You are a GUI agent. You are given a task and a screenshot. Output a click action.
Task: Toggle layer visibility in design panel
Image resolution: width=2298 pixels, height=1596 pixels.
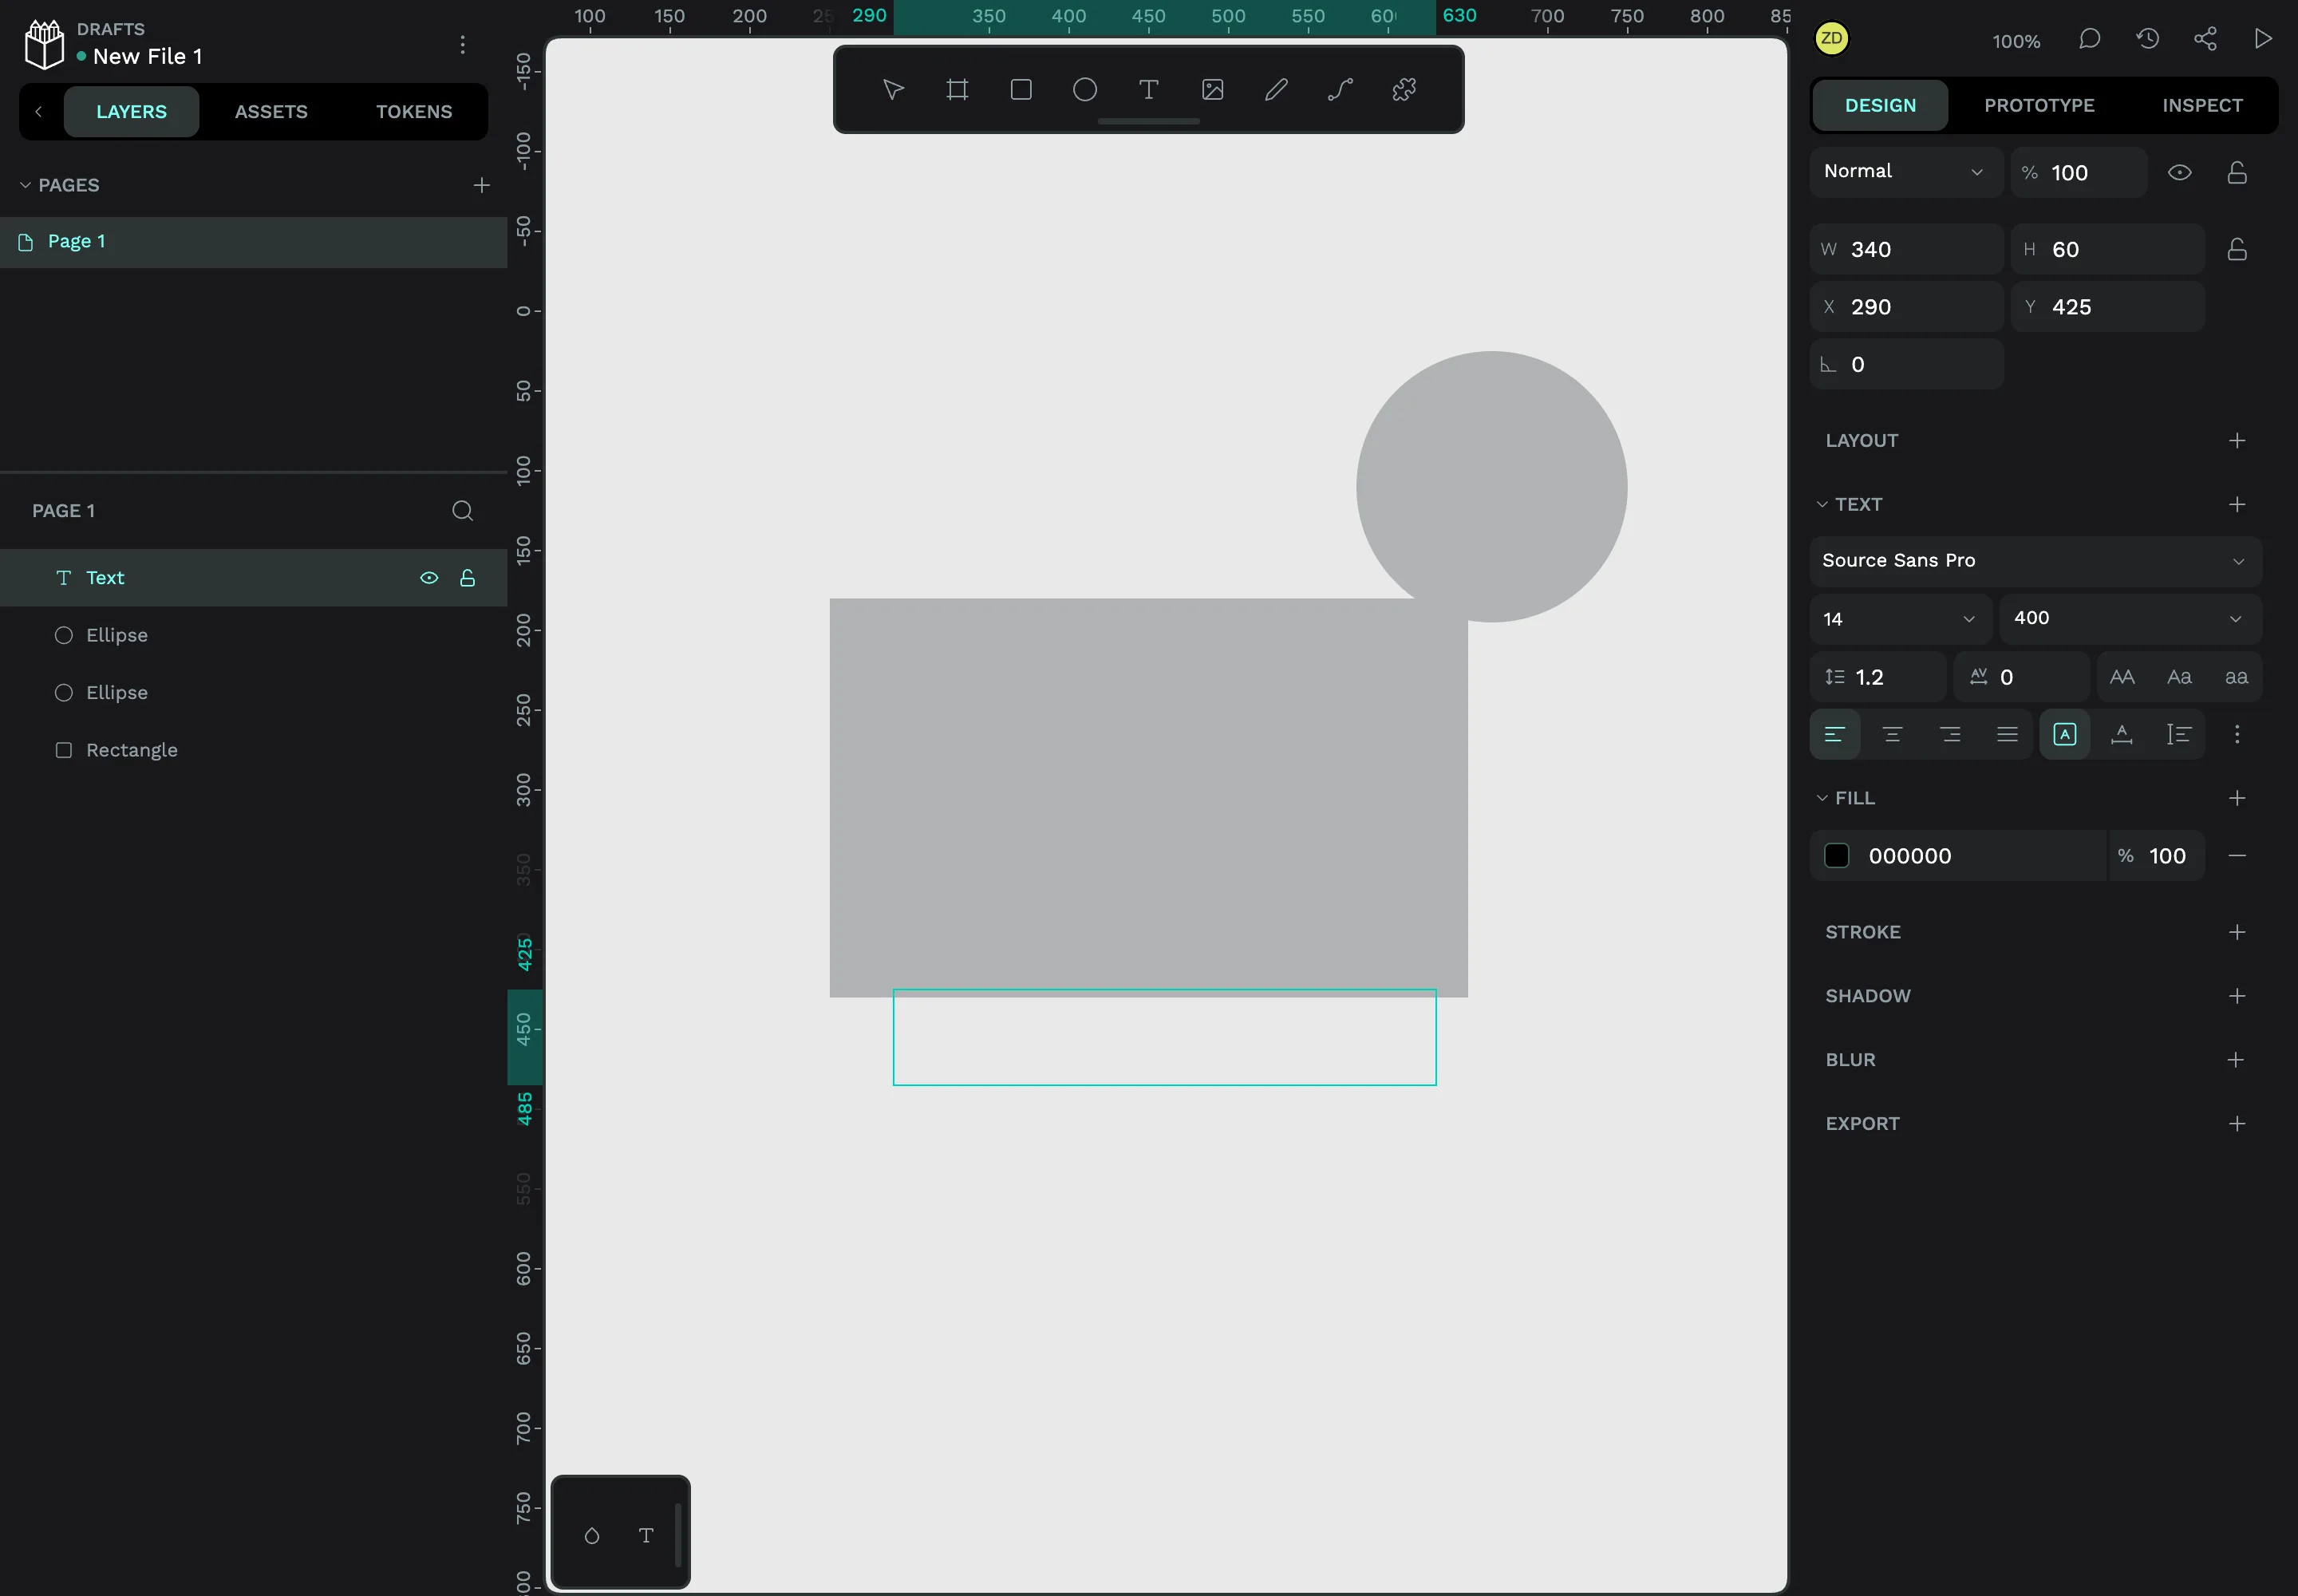(2180, 172)
